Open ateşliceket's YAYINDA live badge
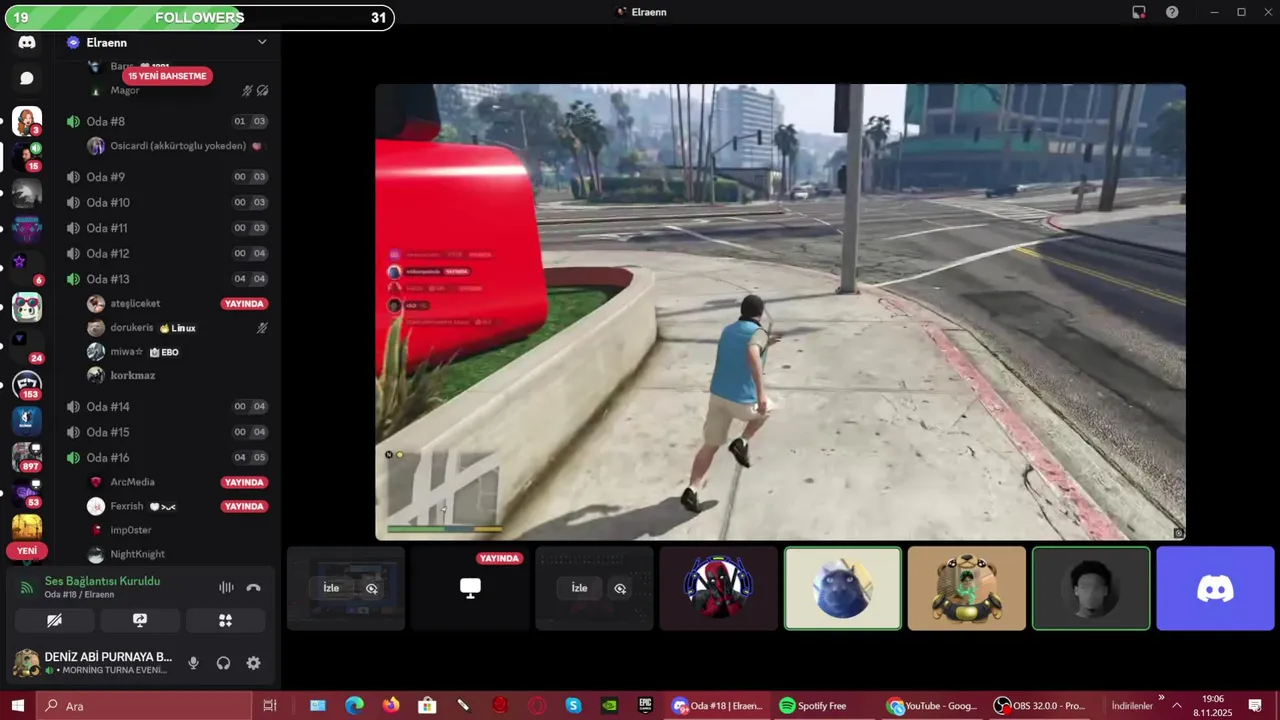The image size is (1280, 720). click(x=245, y=304)
